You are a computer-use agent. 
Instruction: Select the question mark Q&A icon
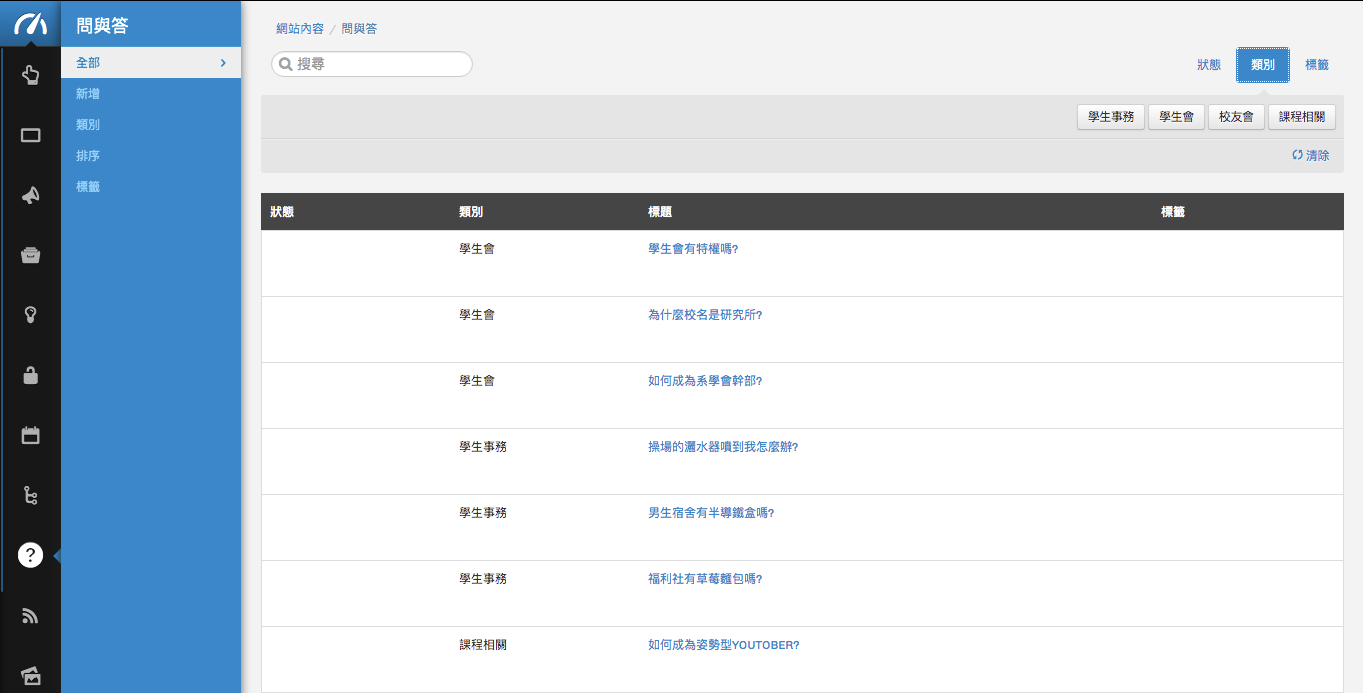[30, 555]
